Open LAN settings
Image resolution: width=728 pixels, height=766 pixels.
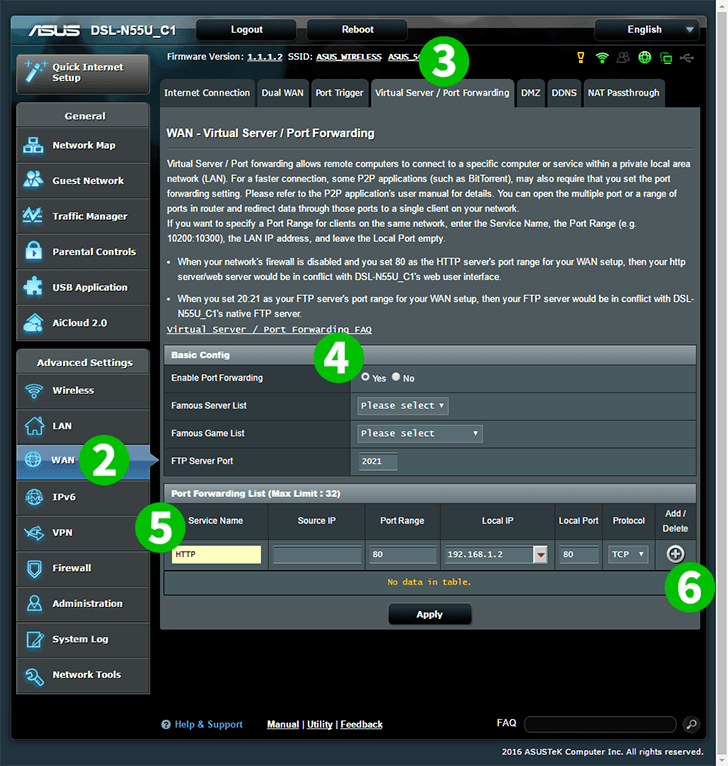coord(83,426)
